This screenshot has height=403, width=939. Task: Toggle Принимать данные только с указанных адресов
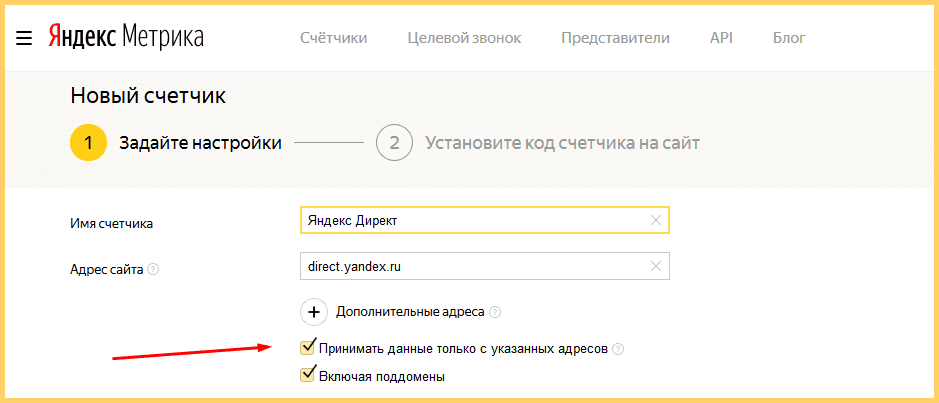pyautogui.click(x=308, y=348)
